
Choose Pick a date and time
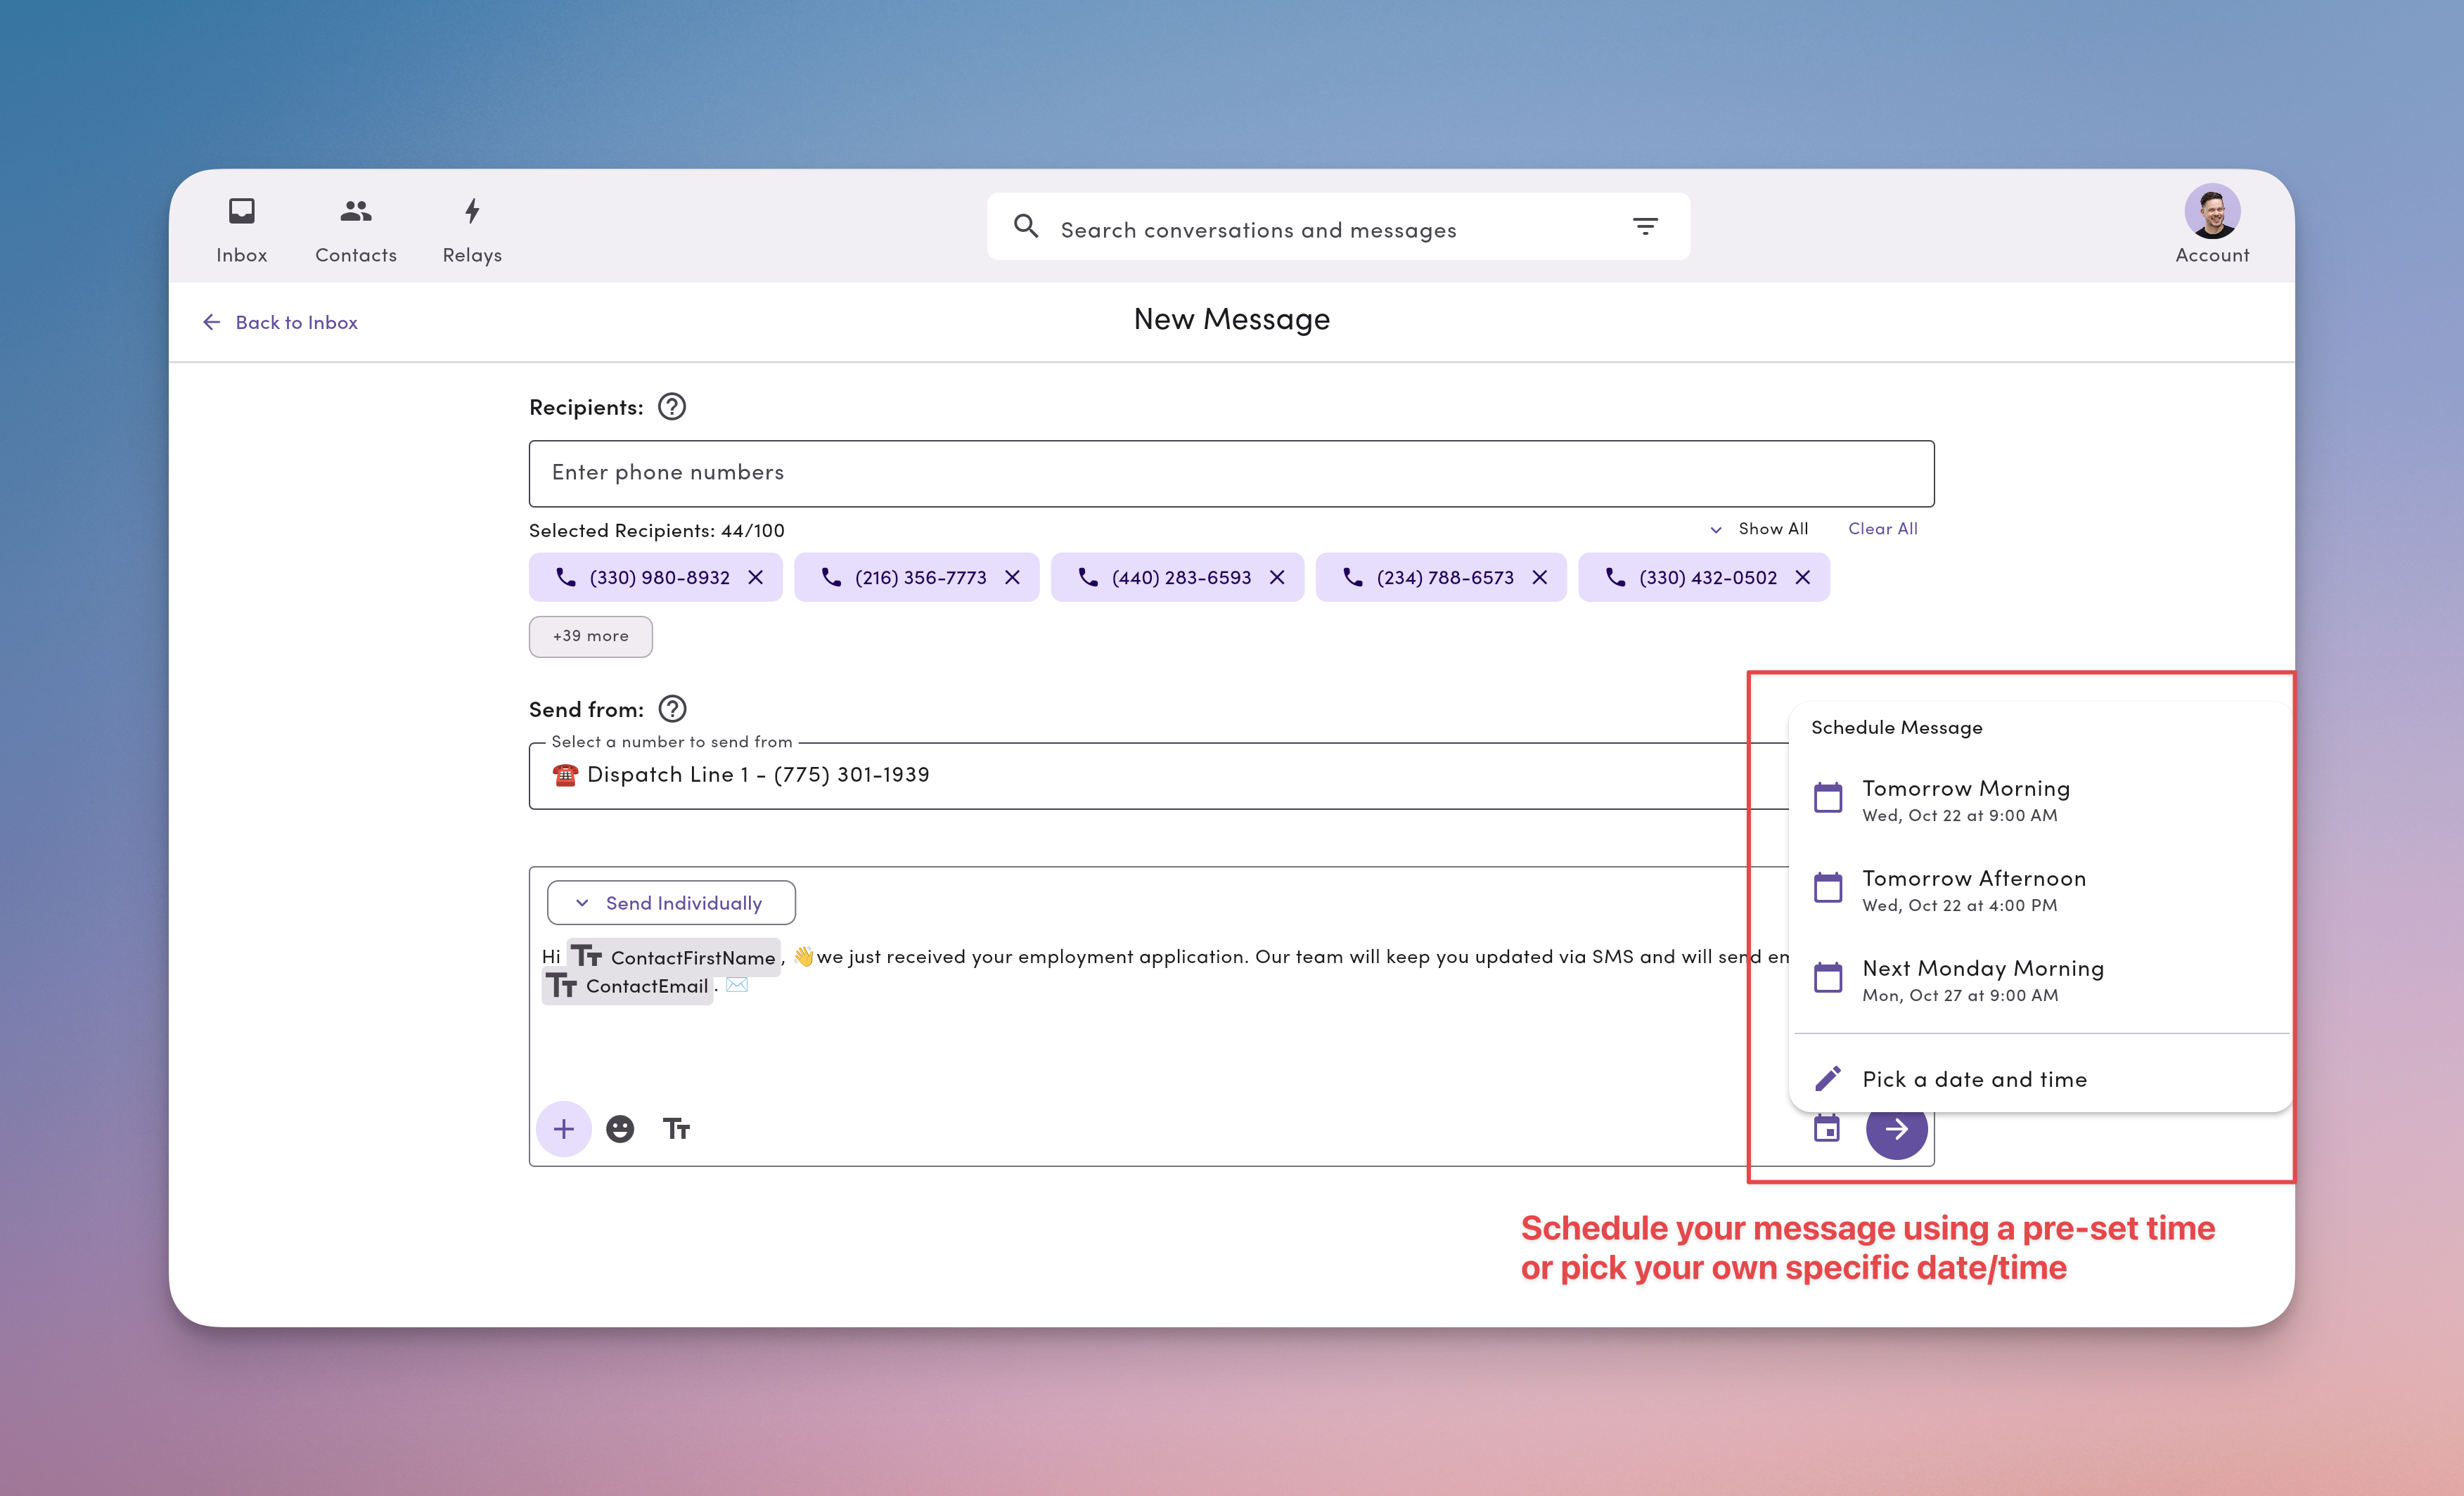(1974, 1078)
